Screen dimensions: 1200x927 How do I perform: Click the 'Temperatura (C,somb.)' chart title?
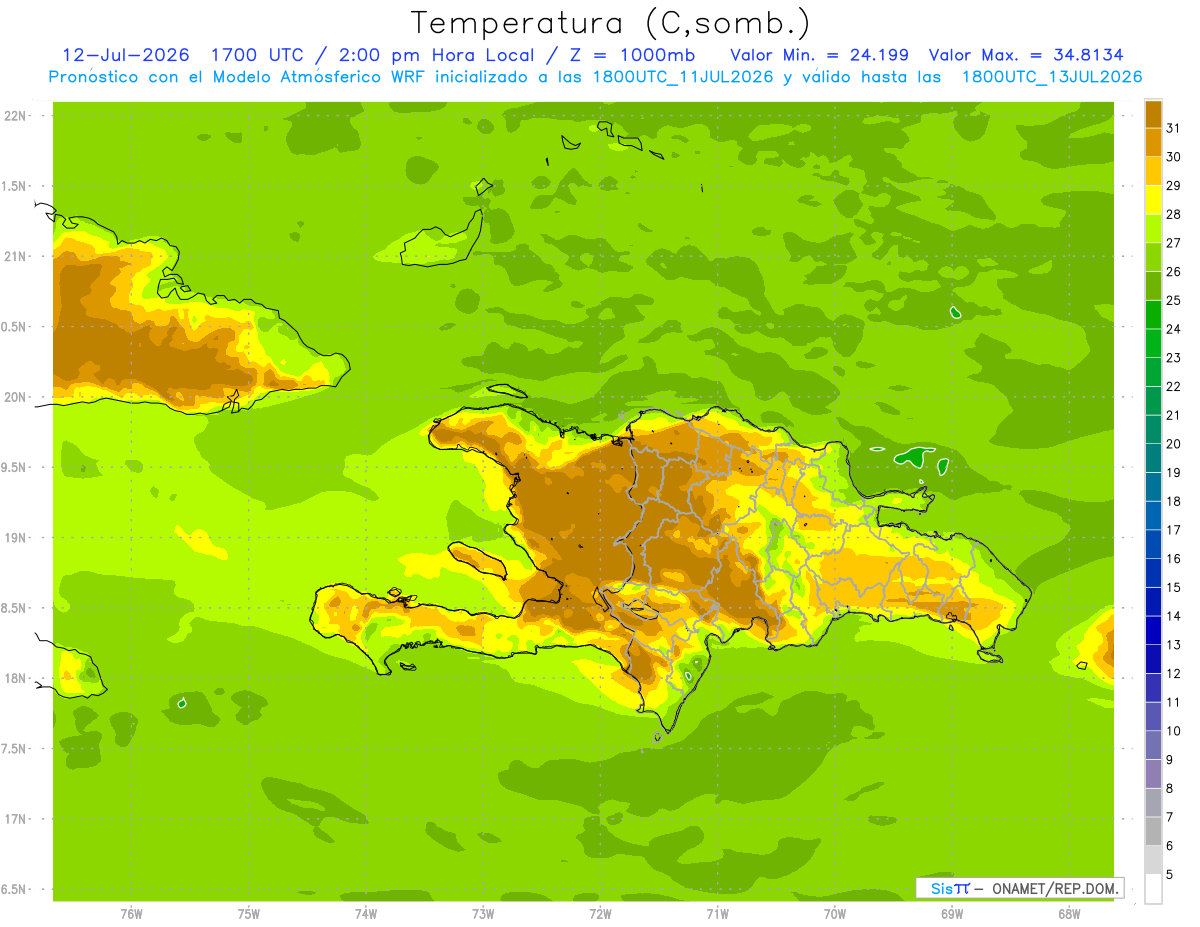coord(610,23)
